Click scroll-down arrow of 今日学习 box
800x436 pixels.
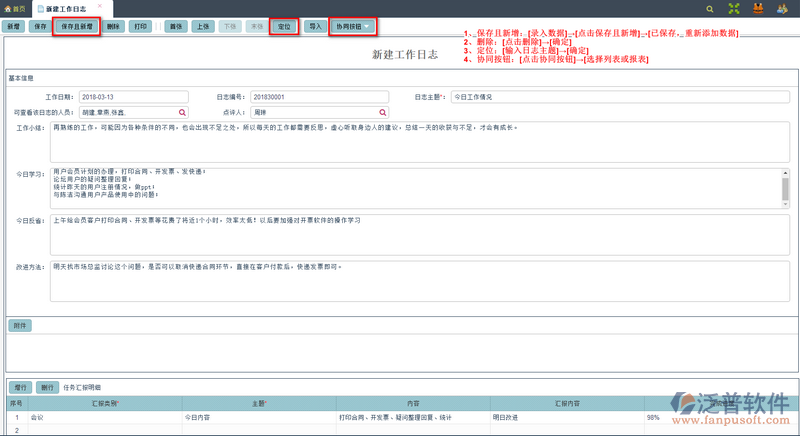(785, 204)
